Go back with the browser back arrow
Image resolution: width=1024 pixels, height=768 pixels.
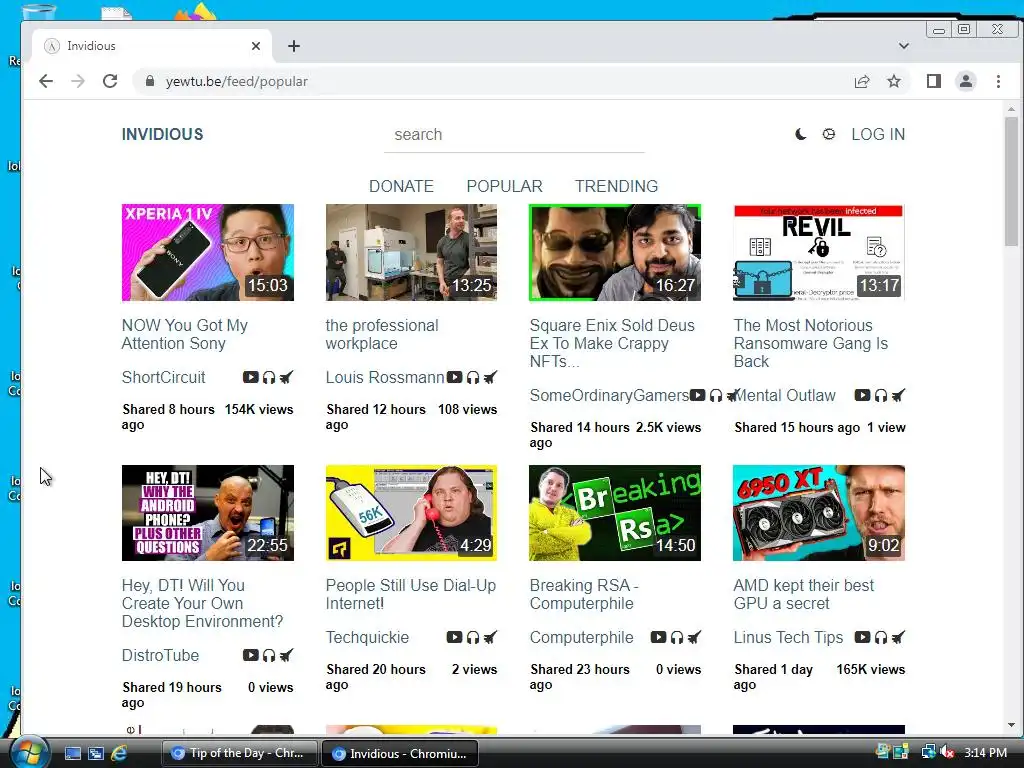pyautogui.click(x=46, y=81)
